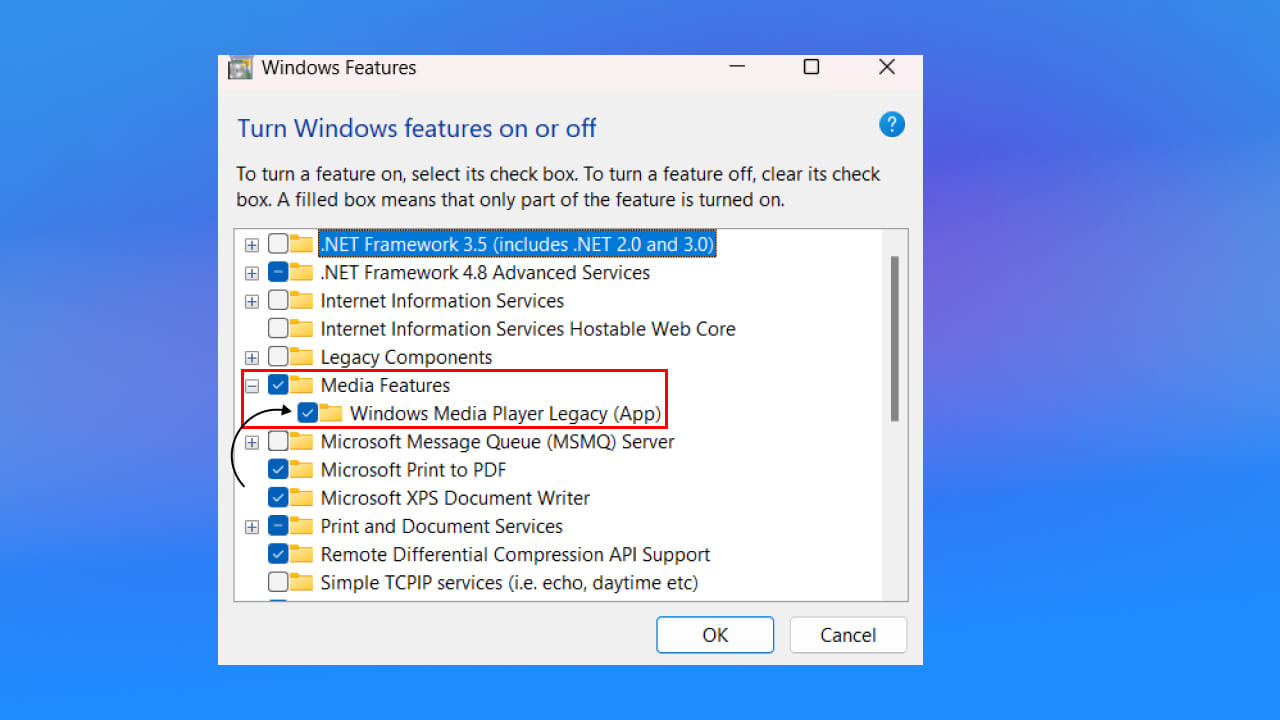This screenshot has height=720, width=1280.
Task: Select "Microsoft Print to PDF" row text
Action: coord(413,470)
